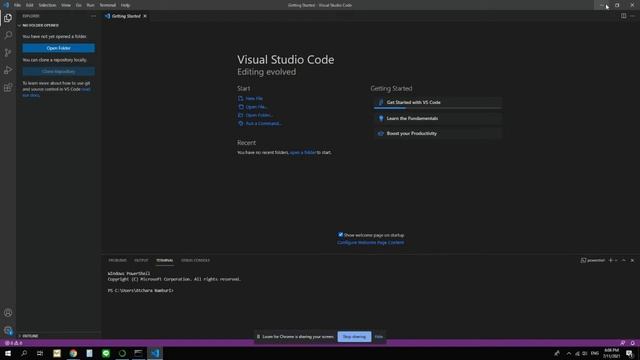Open Configure Welcome Page Content link
The width and height of the screenshot is (640, 360).
(371, 242)
